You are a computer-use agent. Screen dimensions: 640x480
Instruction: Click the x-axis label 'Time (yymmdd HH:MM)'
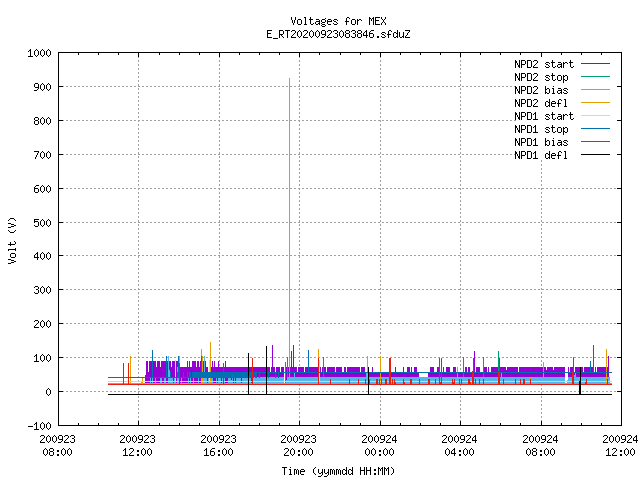pyautogui.click(x=338, y=471)
